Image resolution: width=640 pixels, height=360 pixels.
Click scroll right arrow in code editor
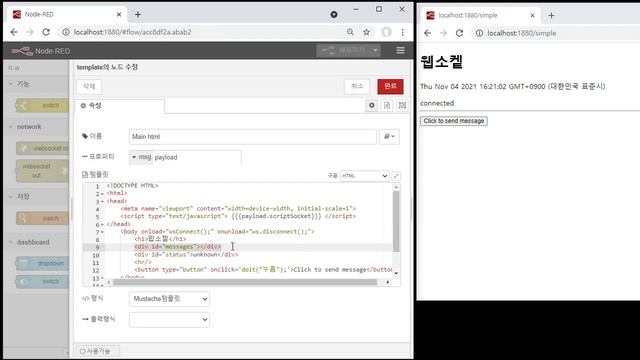coord(388,282)
